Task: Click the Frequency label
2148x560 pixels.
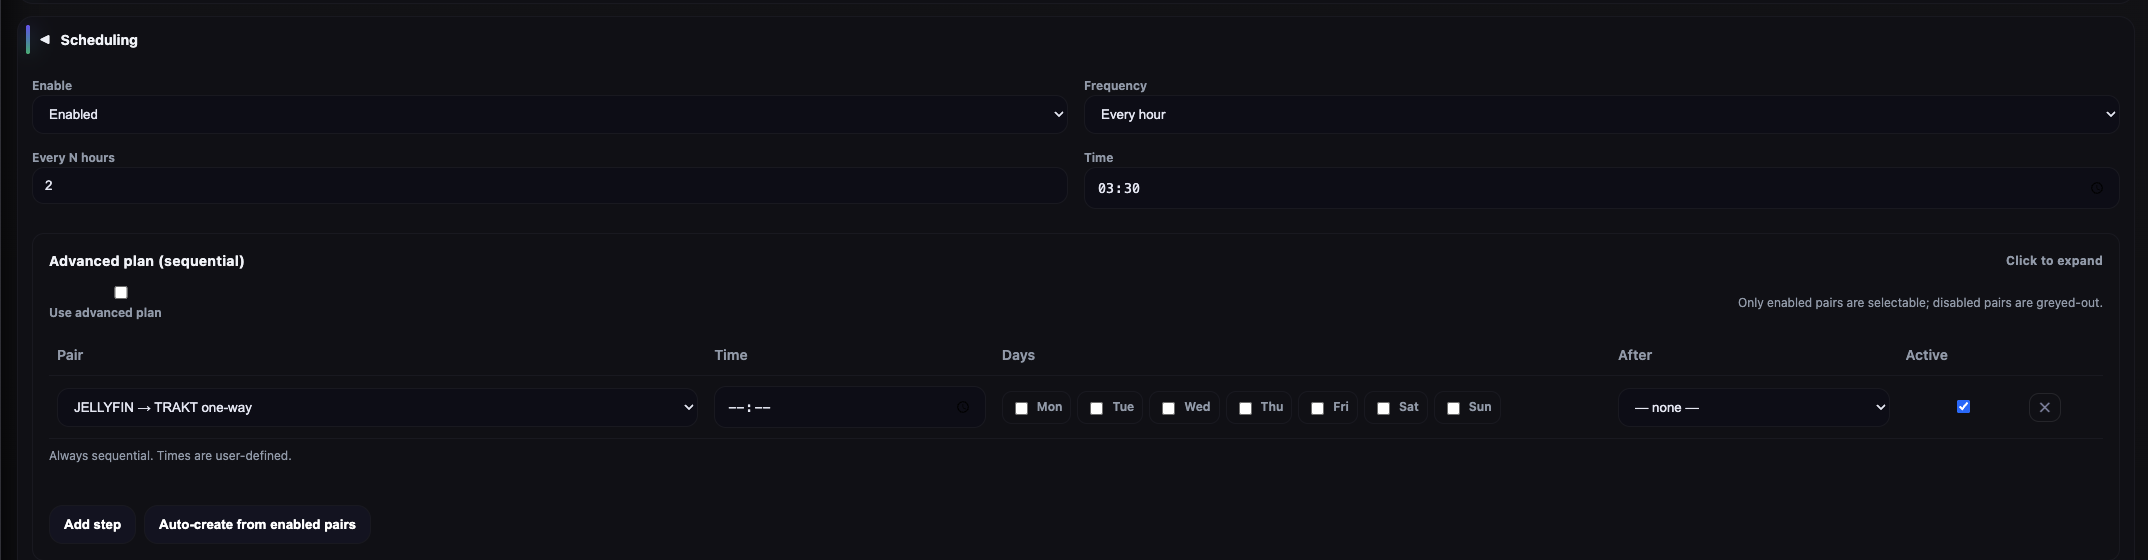Action: (x=1115, y=86)
